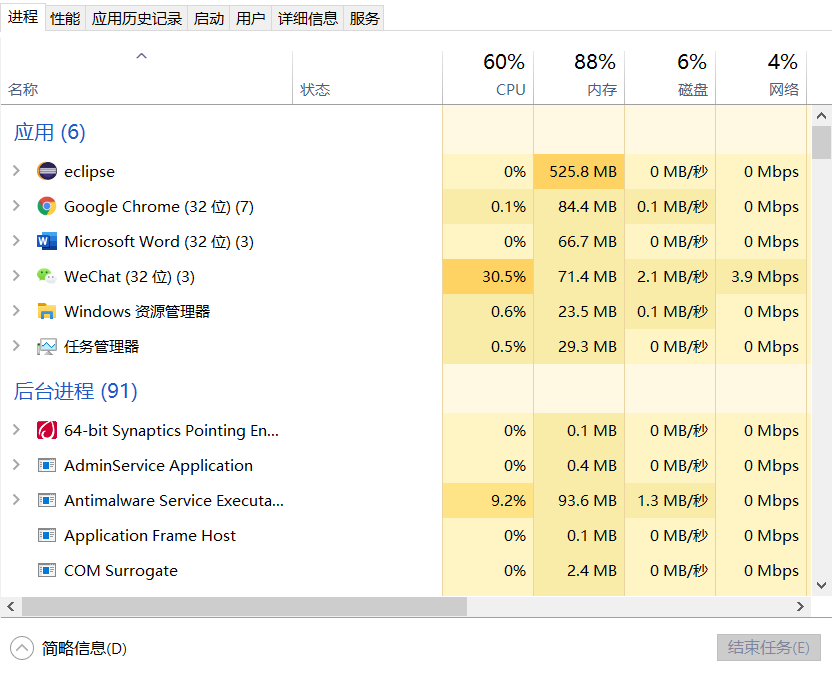832x678 pixels.
Task: Expand Antimalware Service Executable row
Action: click(16, 500)
